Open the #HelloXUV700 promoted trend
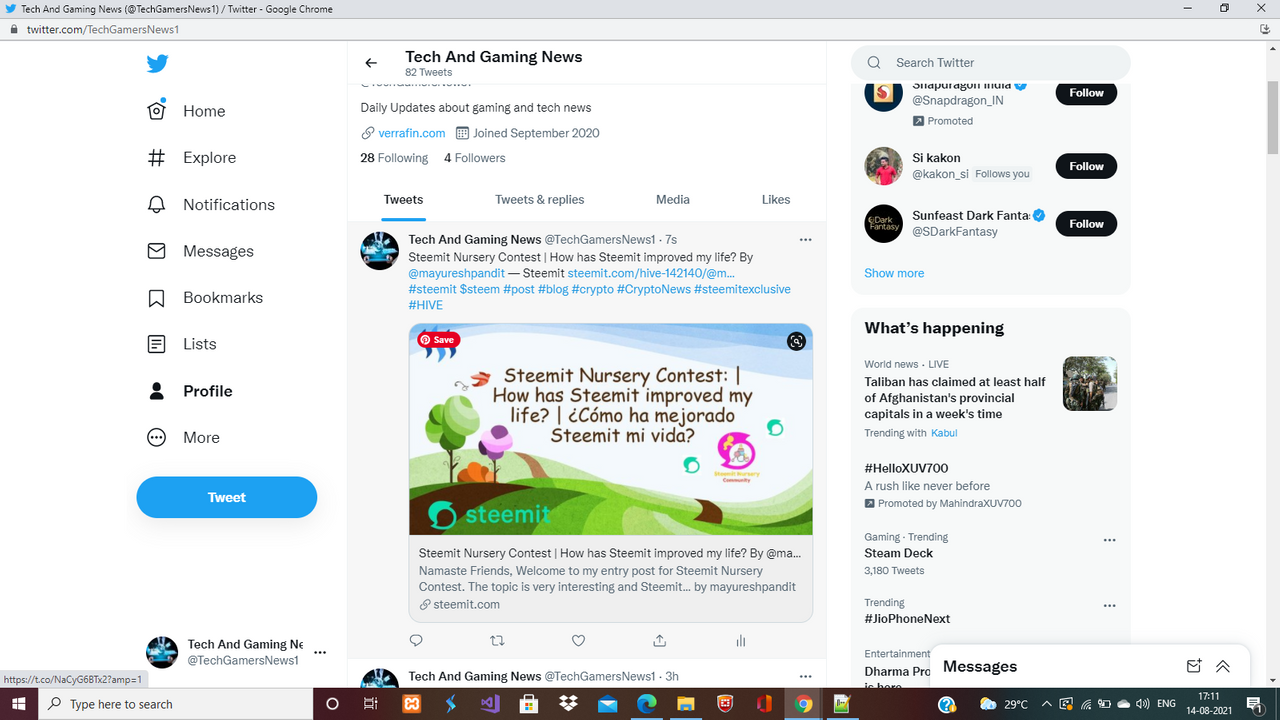The image size is (1280, 720). pos(906,468)
